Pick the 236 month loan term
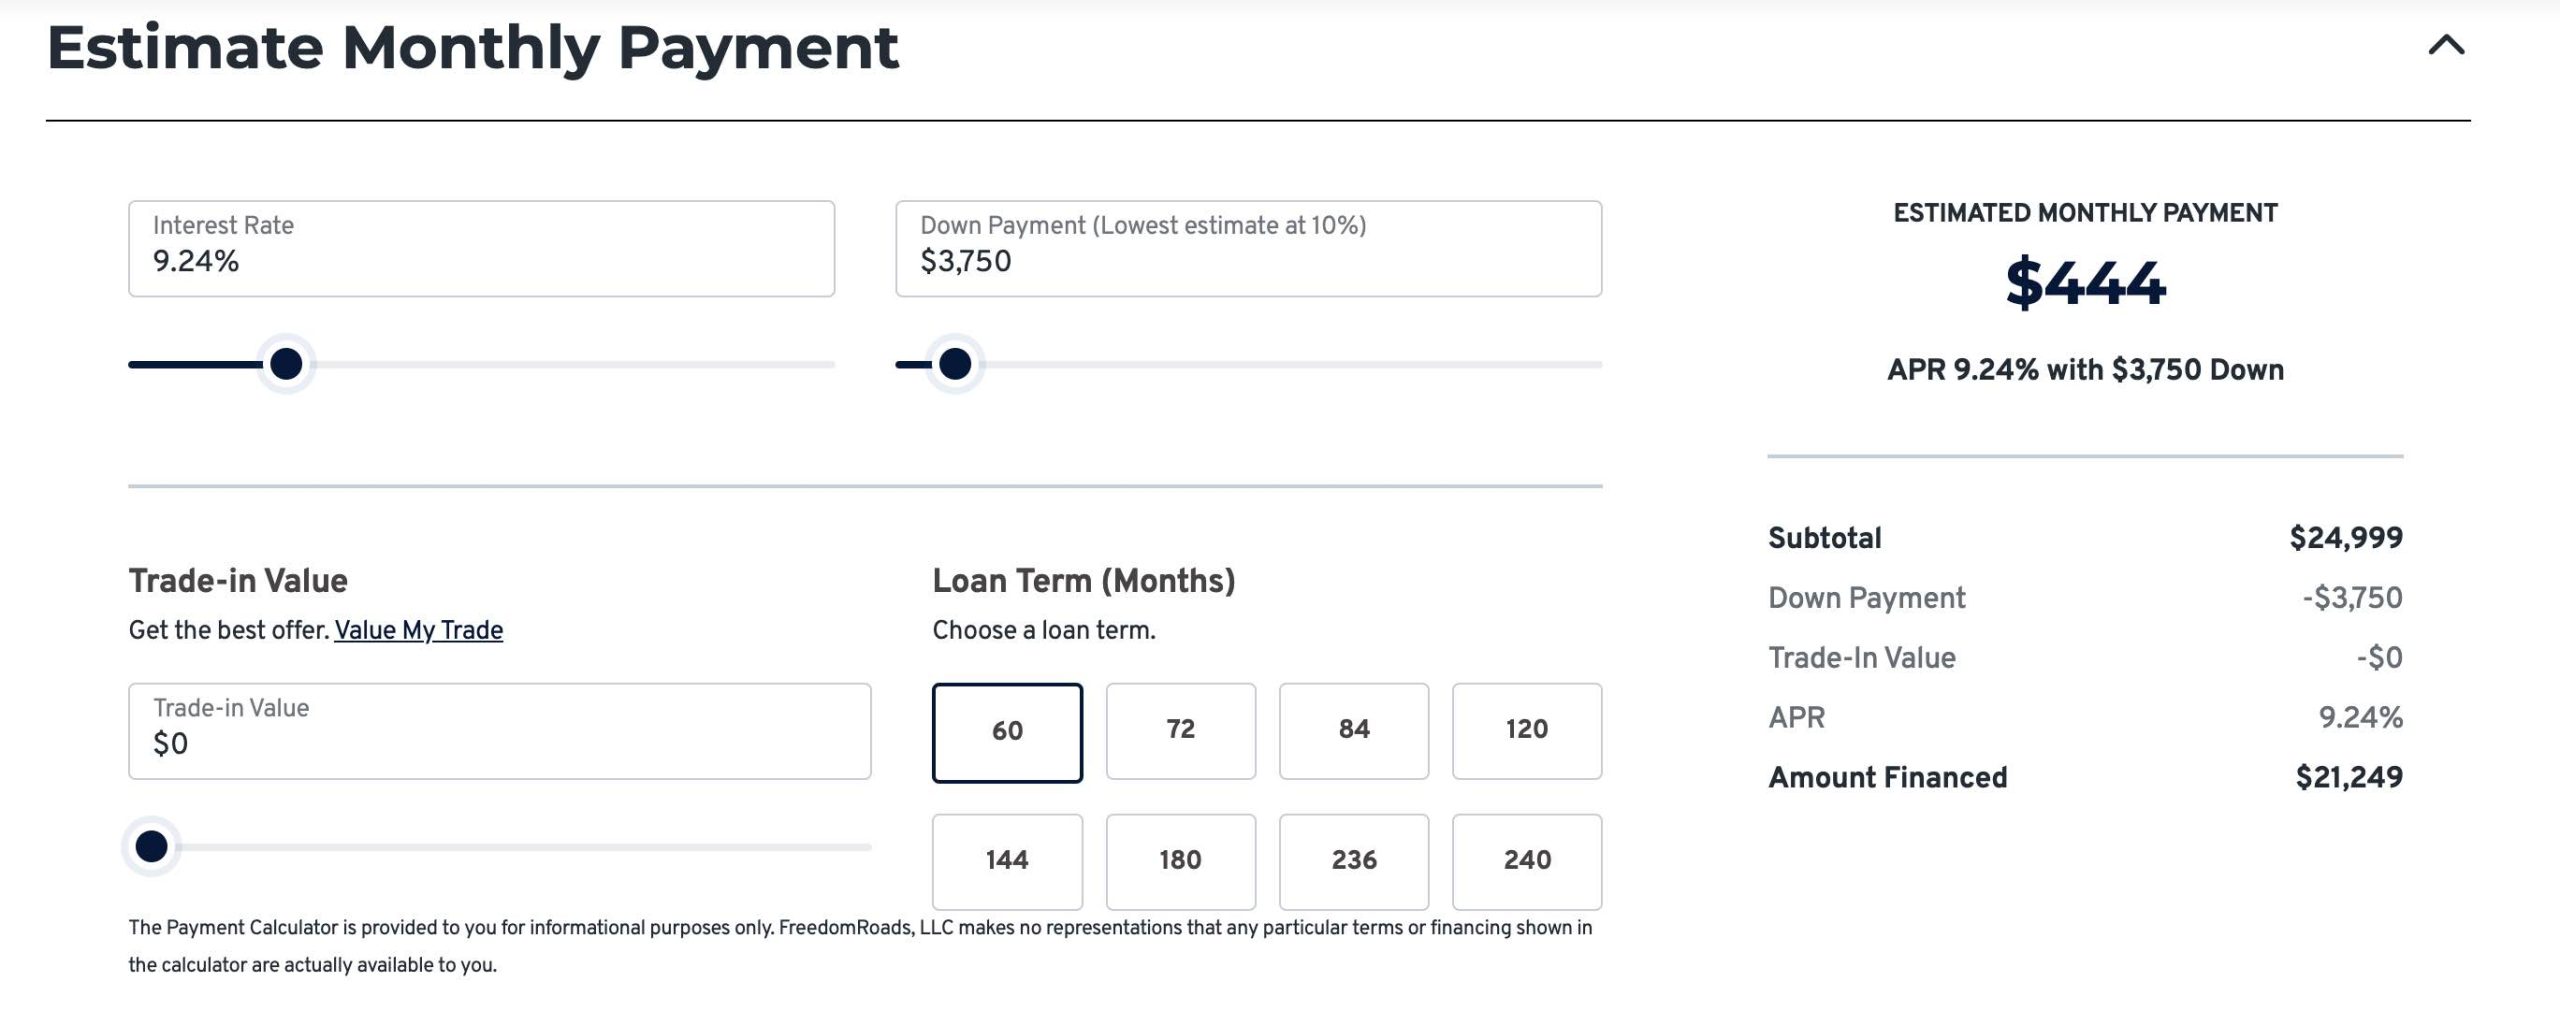This screenshot has width=2560, height=1025. point(1354,861)
